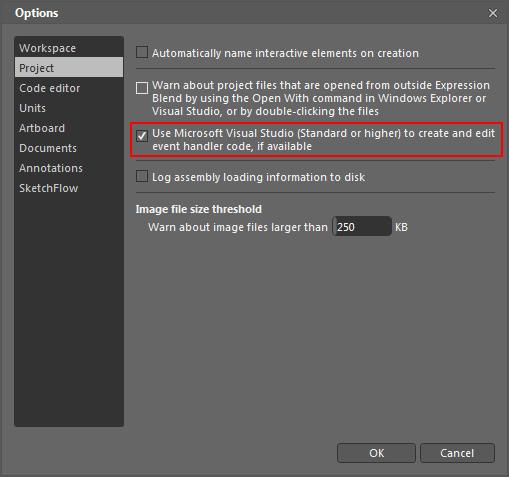Dismiss dialog with Cancel button

[x=457, y=453]
